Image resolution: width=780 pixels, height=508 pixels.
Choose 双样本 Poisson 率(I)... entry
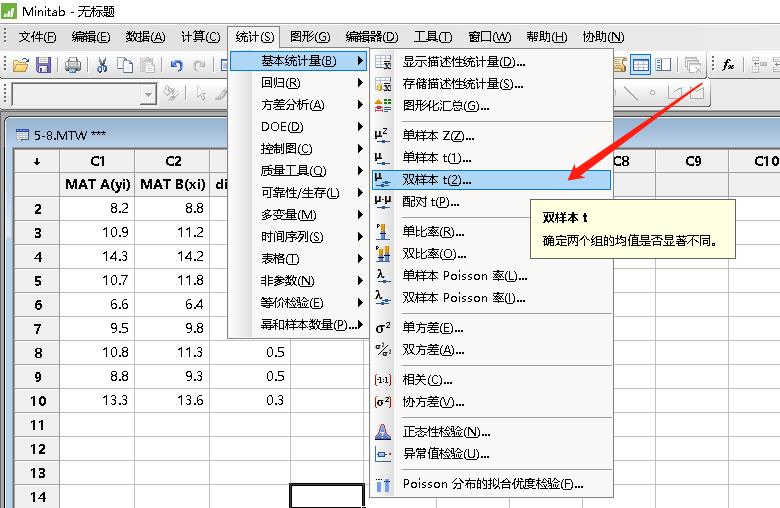click(x=491, y=298)
